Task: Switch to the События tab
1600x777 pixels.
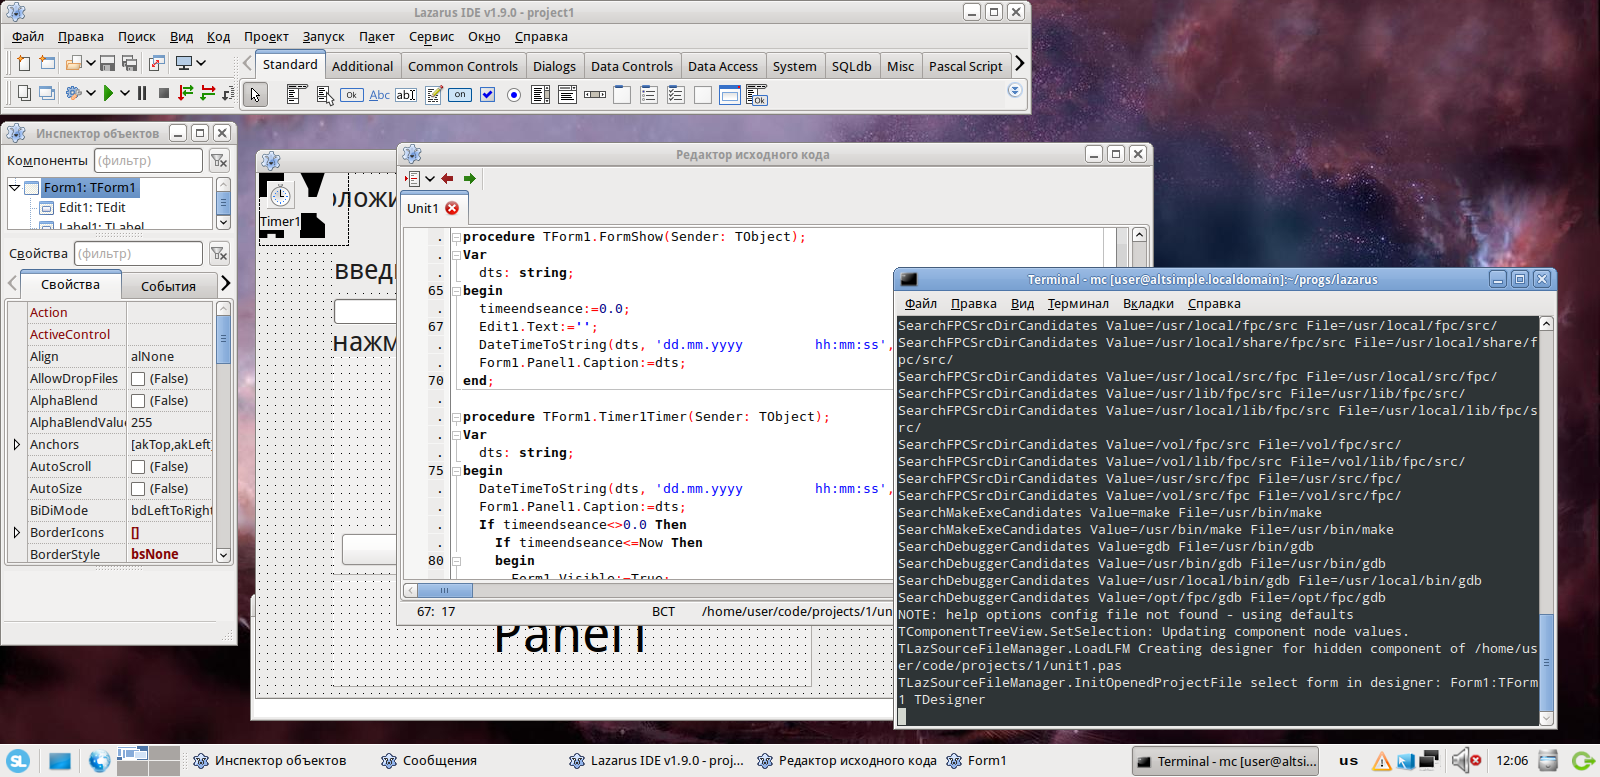Action: (x=168, y=286)
